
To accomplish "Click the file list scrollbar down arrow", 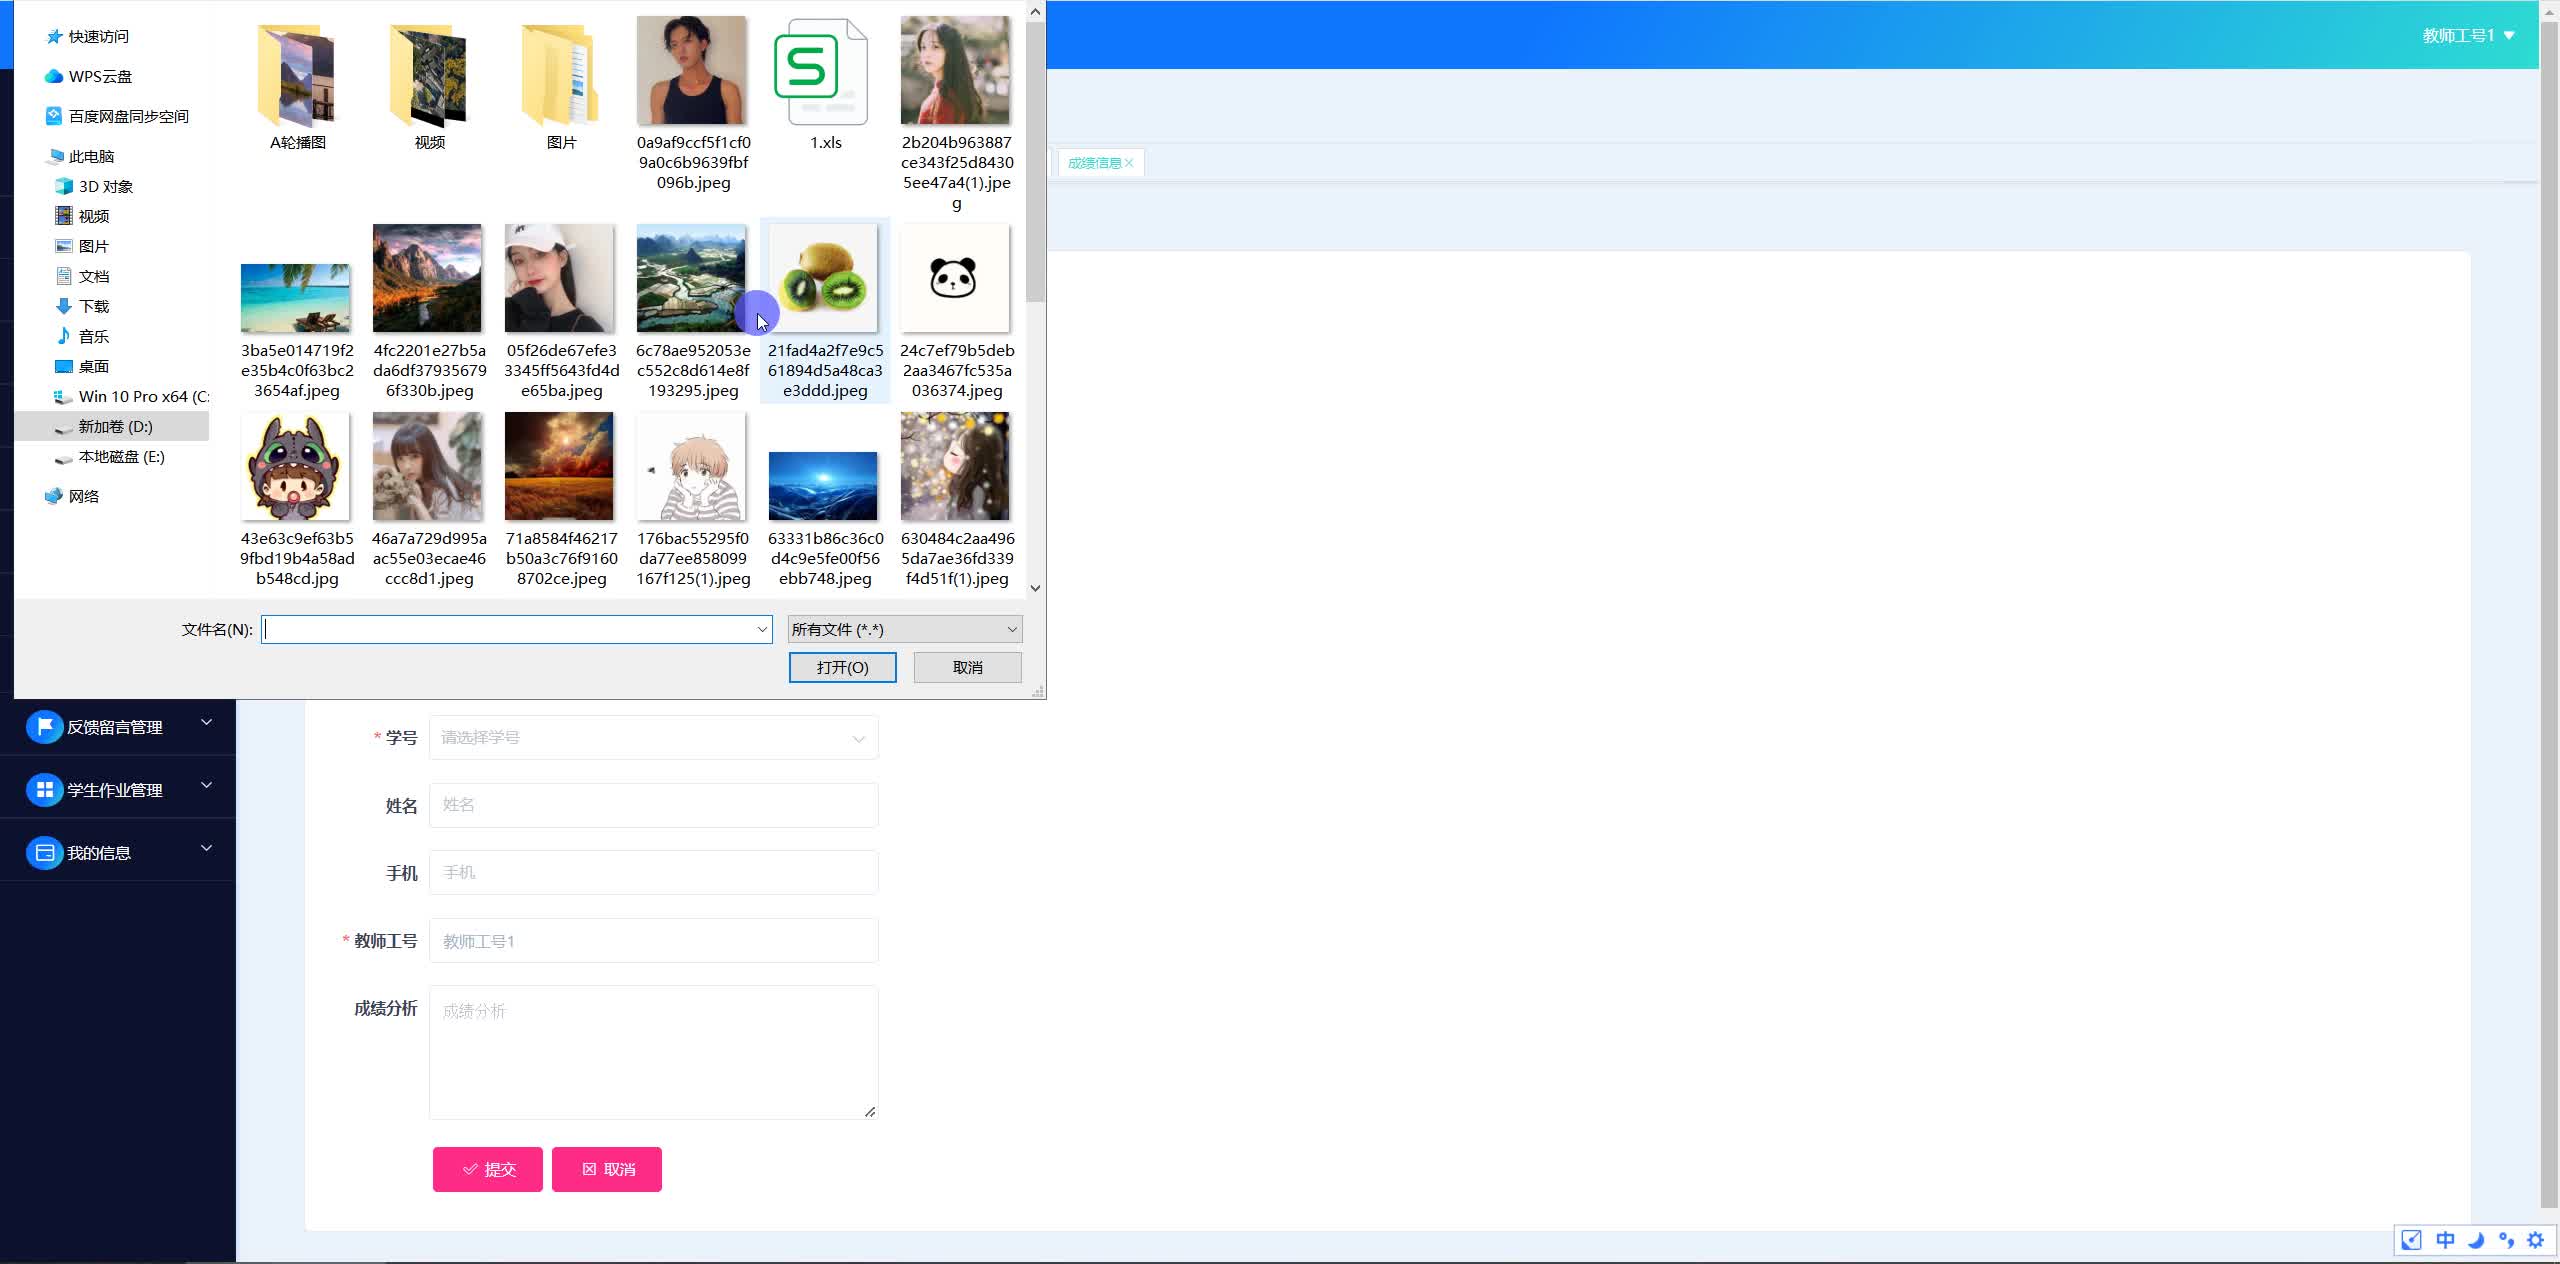I will click(1035, 588).
